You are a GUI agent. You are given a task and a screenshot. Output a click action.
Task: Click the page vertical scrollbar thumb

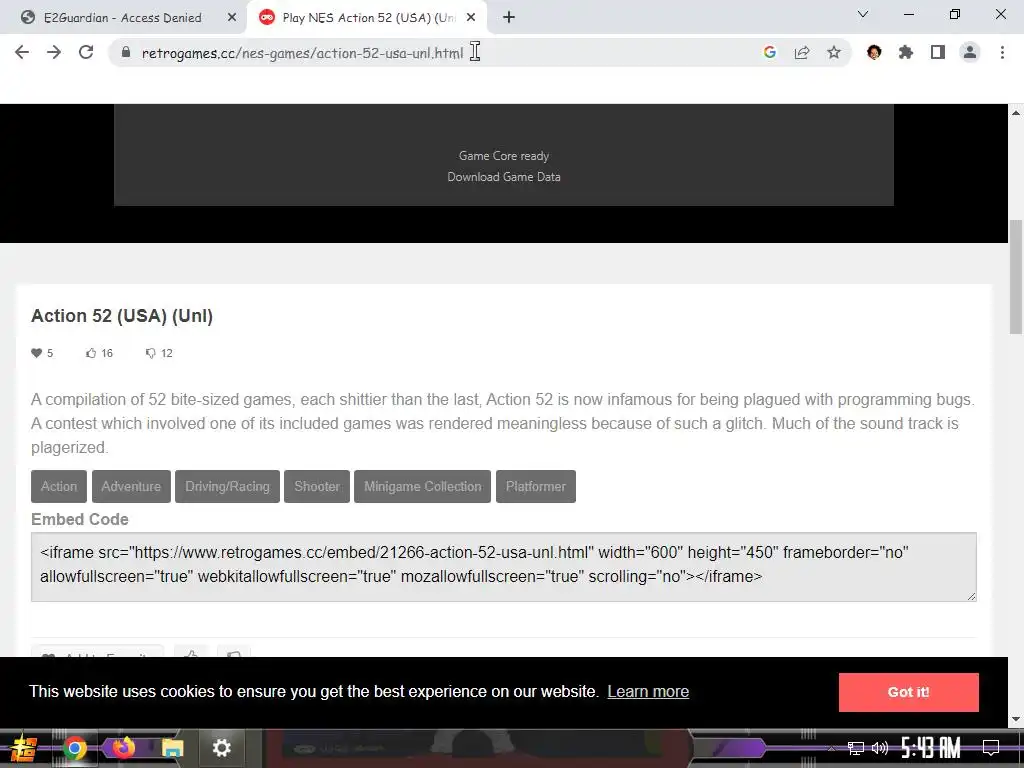click(1016, 277)
